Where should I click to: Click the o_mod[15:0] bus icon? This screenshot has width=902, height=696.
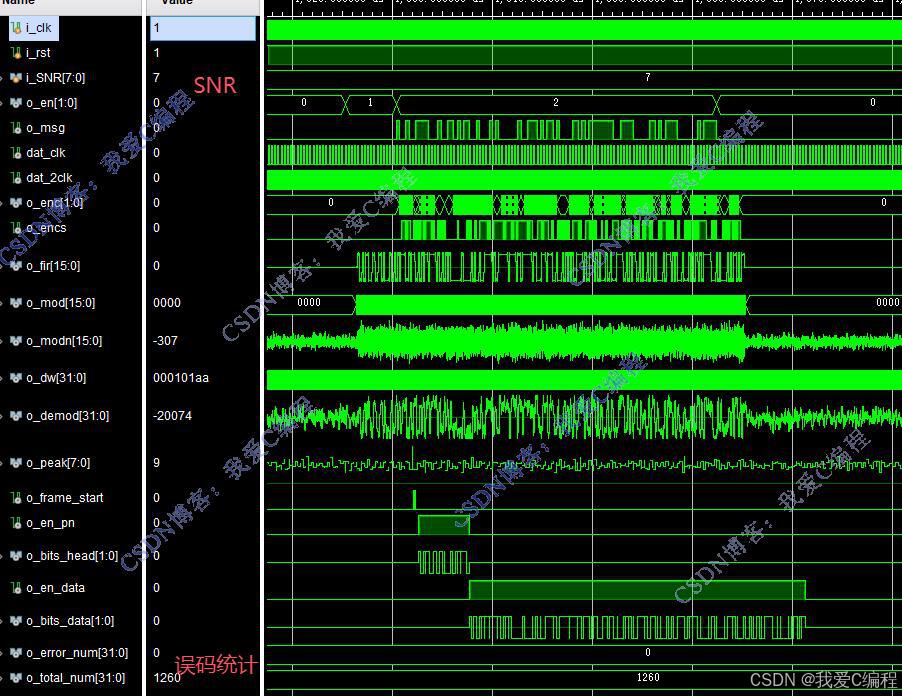point(16,303)
